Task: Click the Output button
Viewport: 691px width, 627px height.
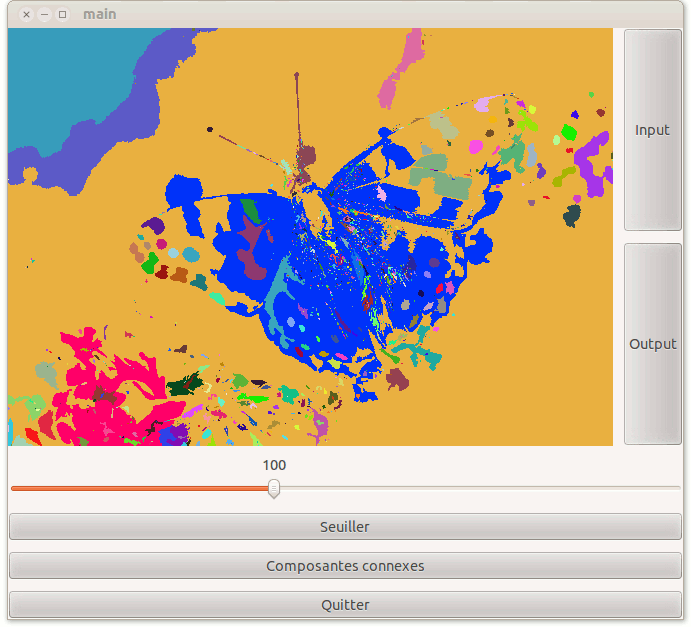Action: pos(652,344)
